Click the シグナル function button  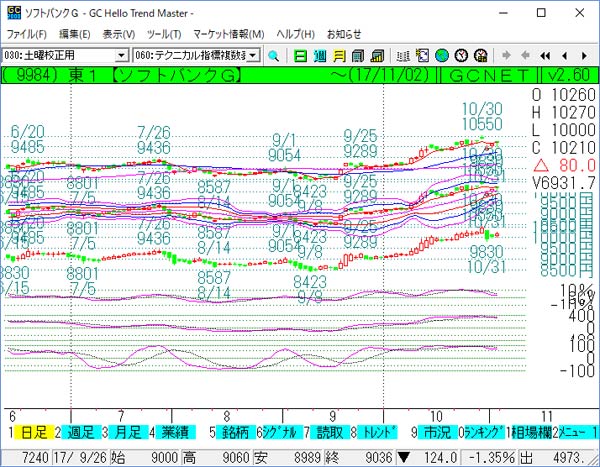(282, 432)
